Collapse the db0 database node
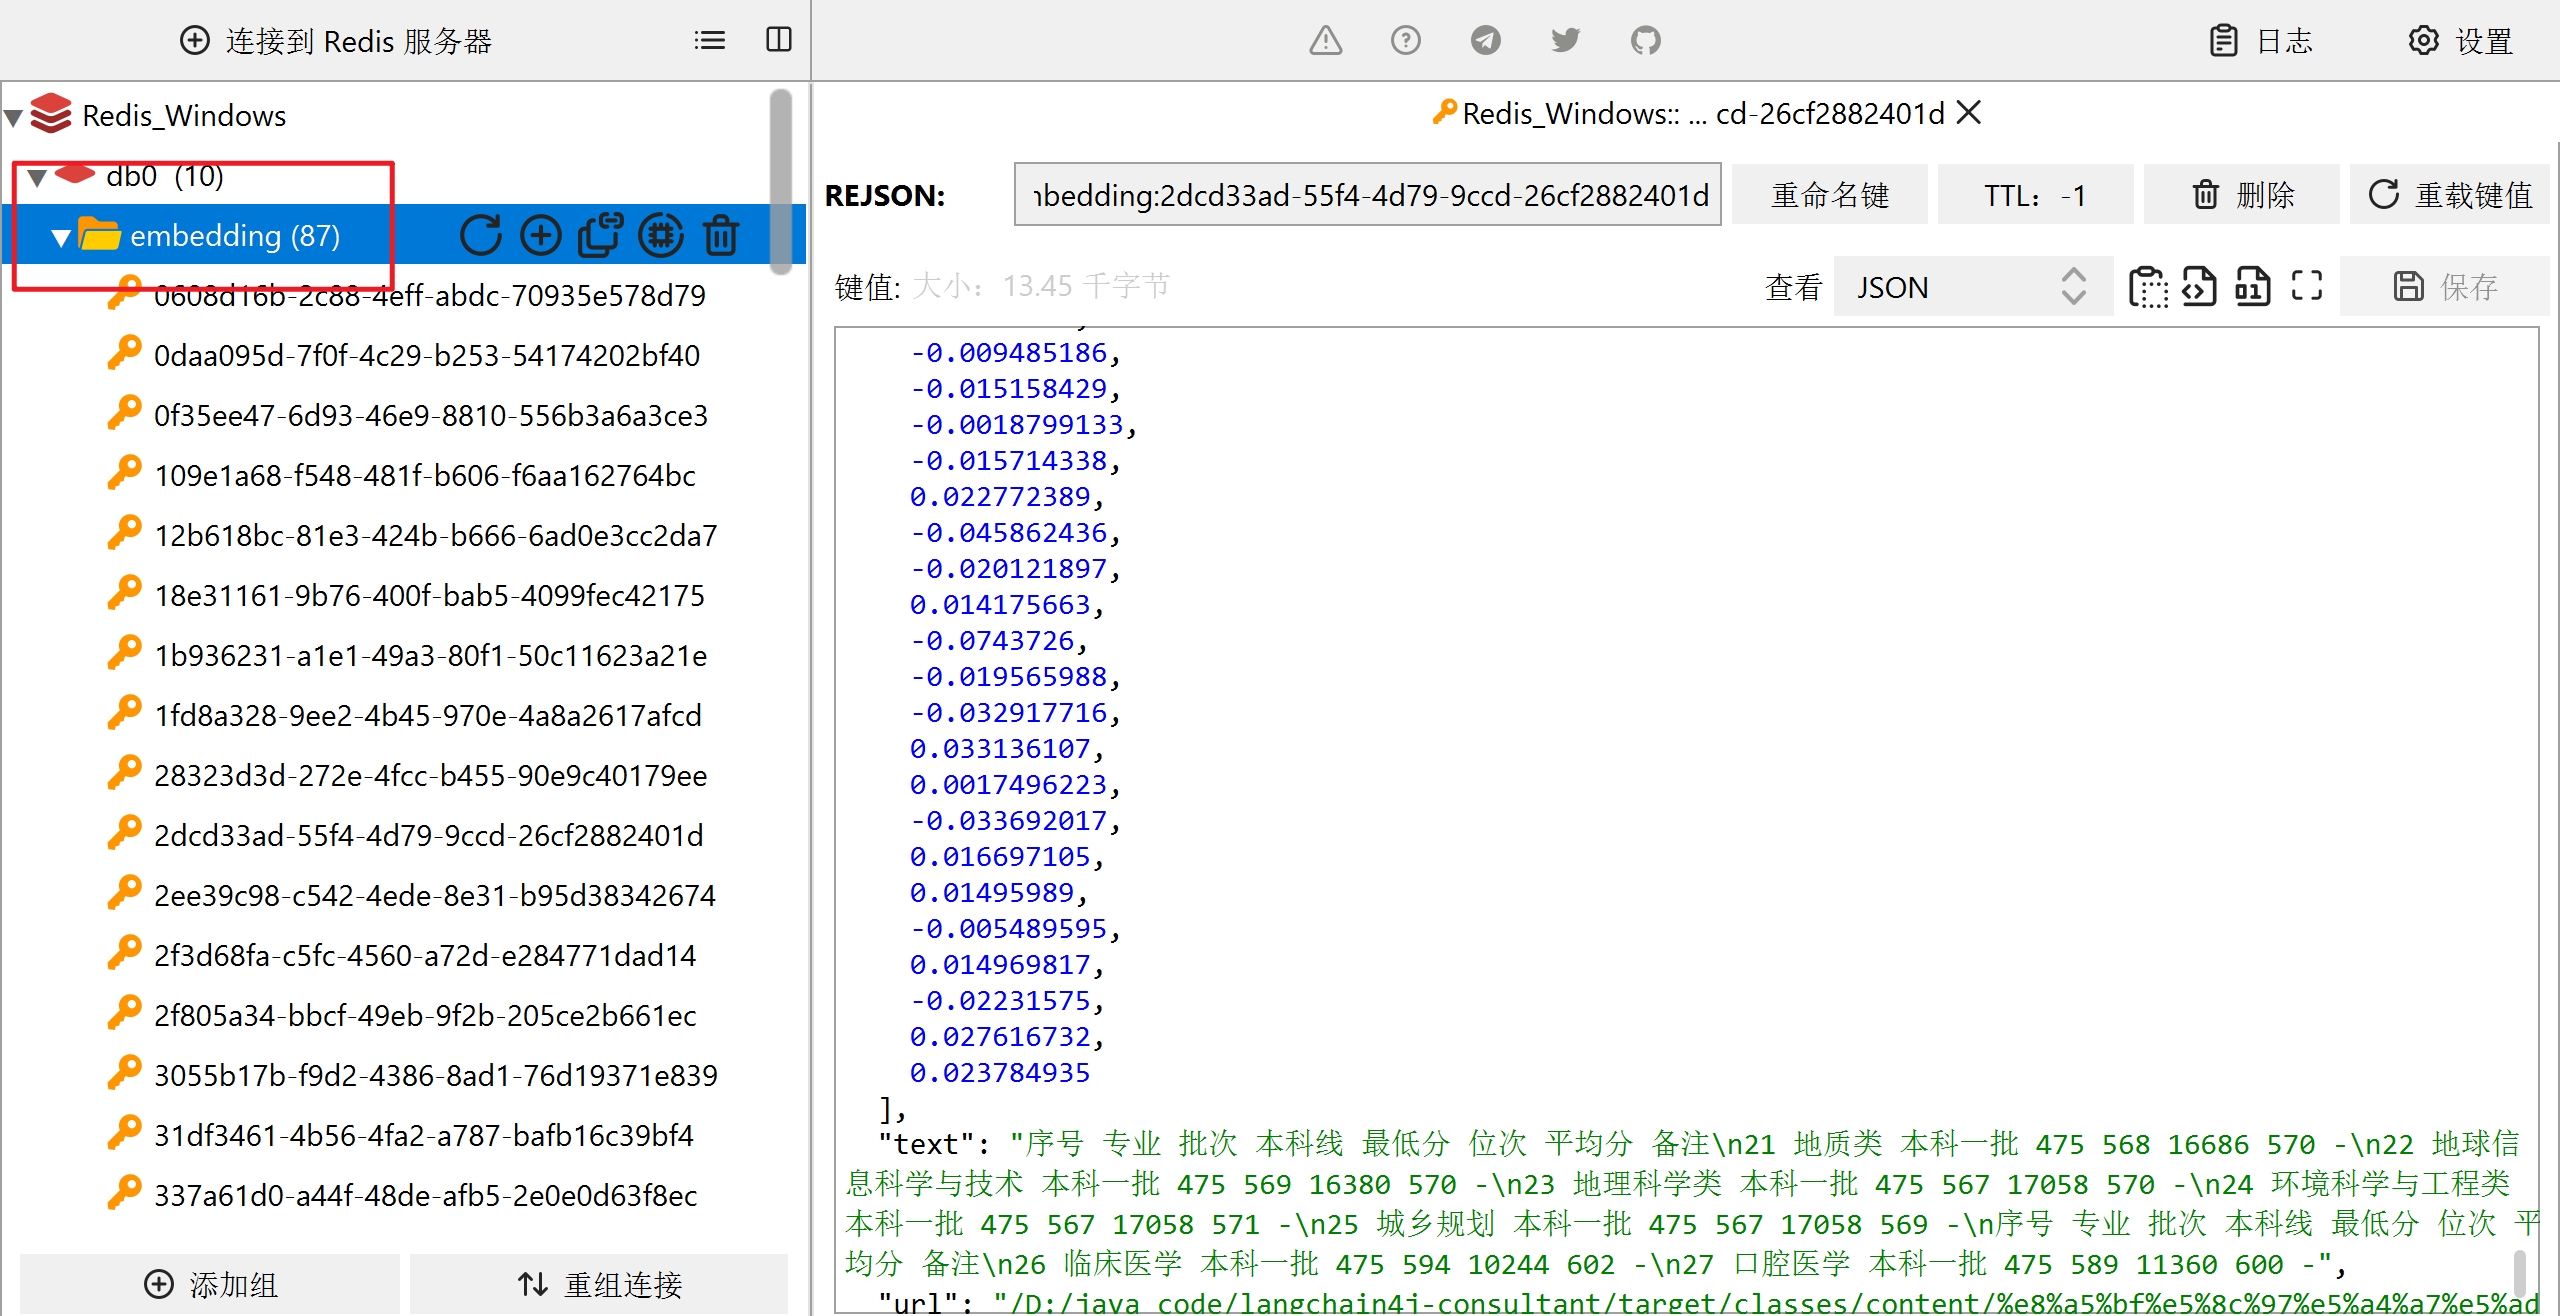This screenshot has width=2560, height=1316. pyautogui.click(x=37, y=178)
